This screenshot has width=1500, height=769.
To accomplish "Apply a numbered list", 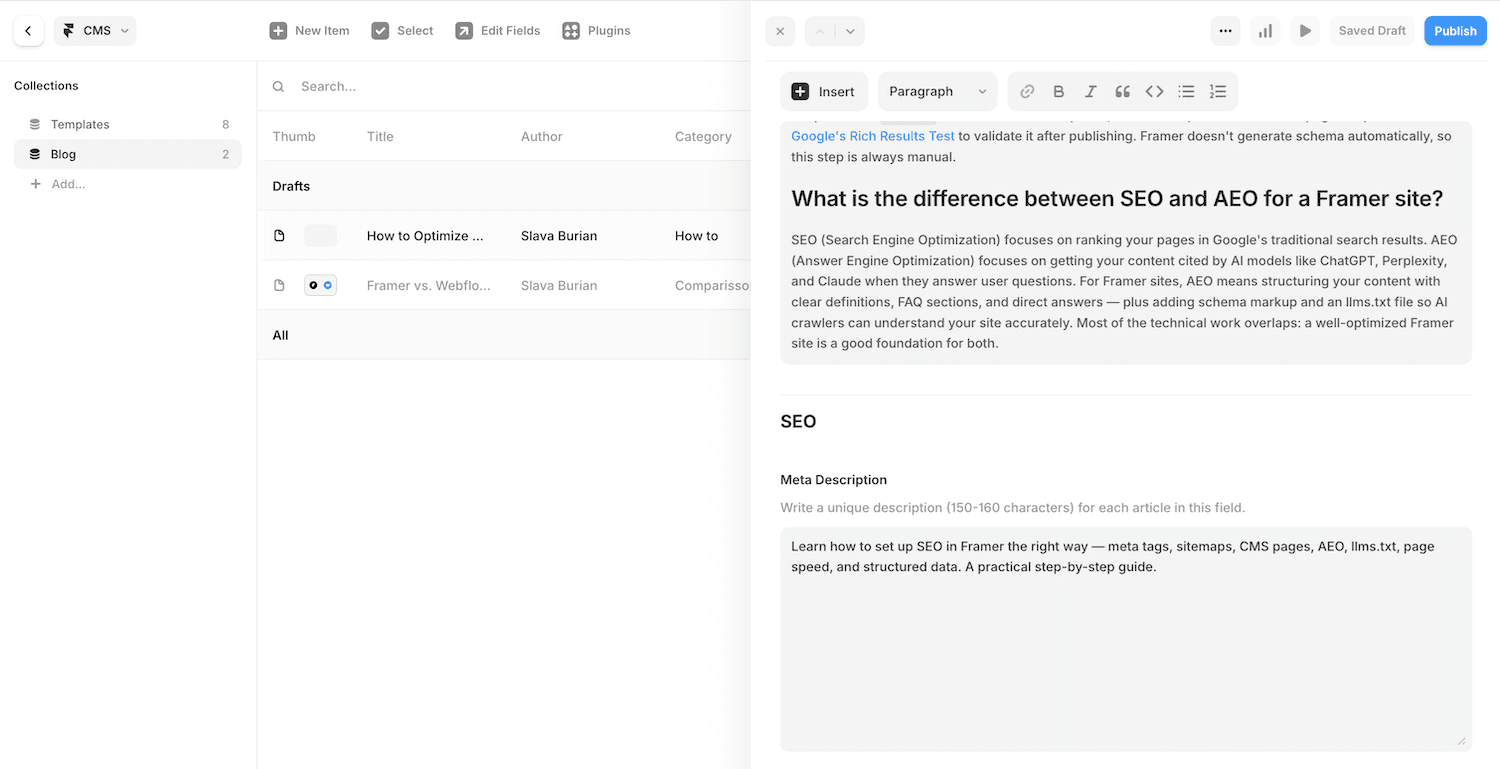I will coord(1218,91).
